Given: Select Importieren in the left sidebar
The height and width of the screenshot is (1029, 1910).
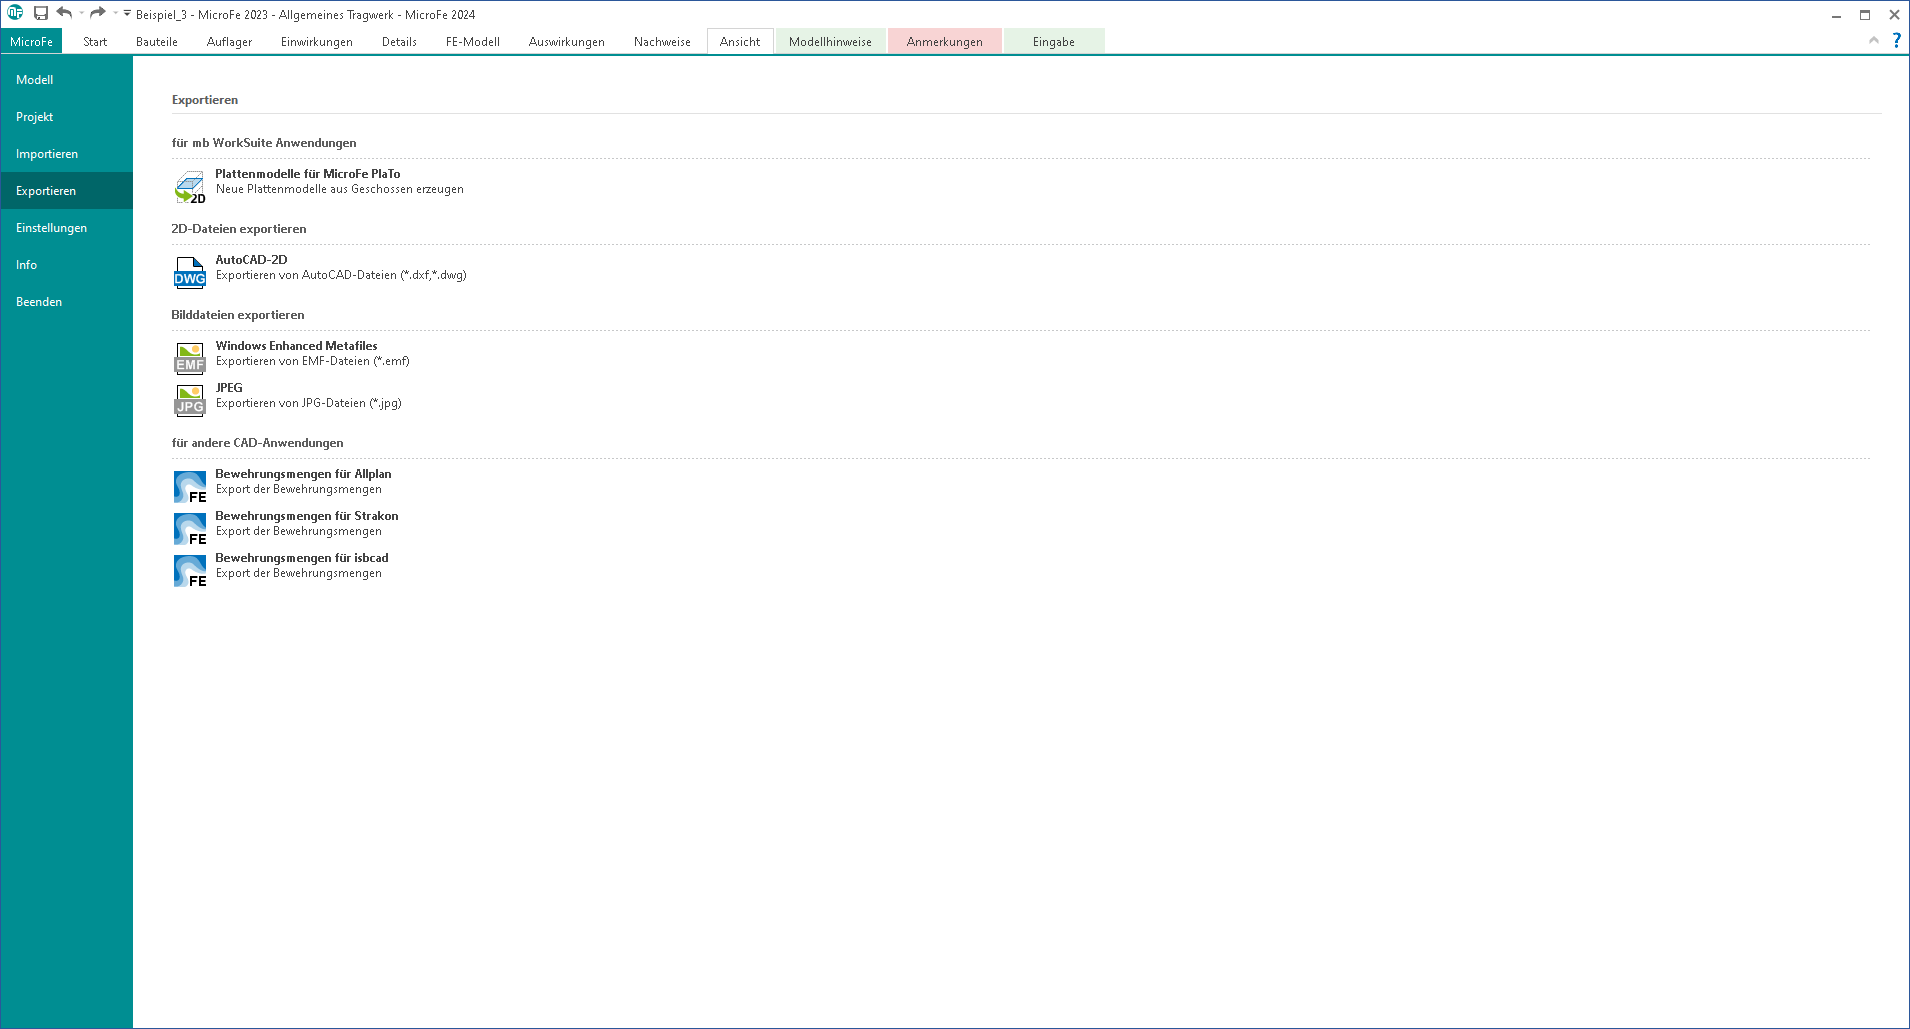Looking at the screenshot, I should click(x=47, y=154).
